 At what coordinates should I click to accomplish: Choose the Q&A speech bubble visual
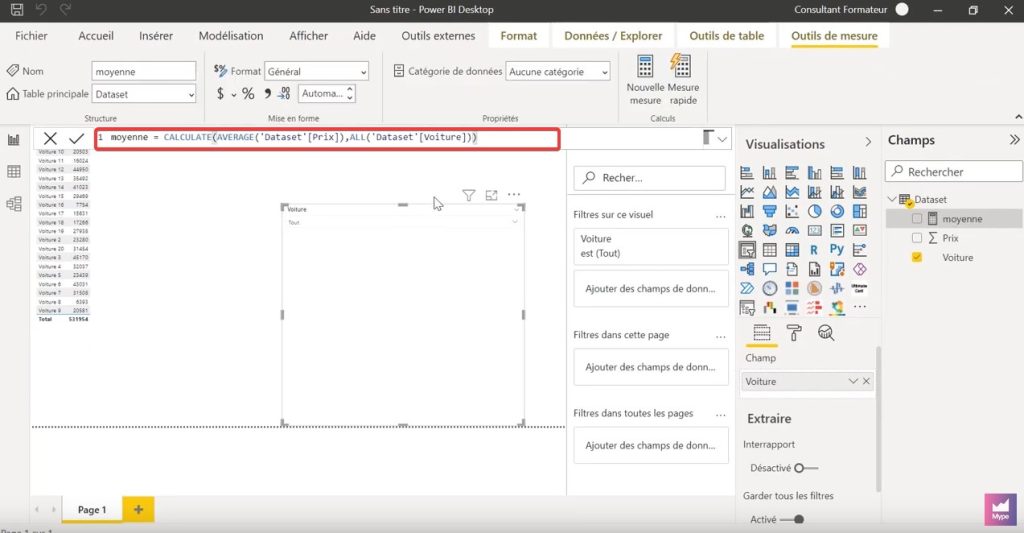coord(770,269)
